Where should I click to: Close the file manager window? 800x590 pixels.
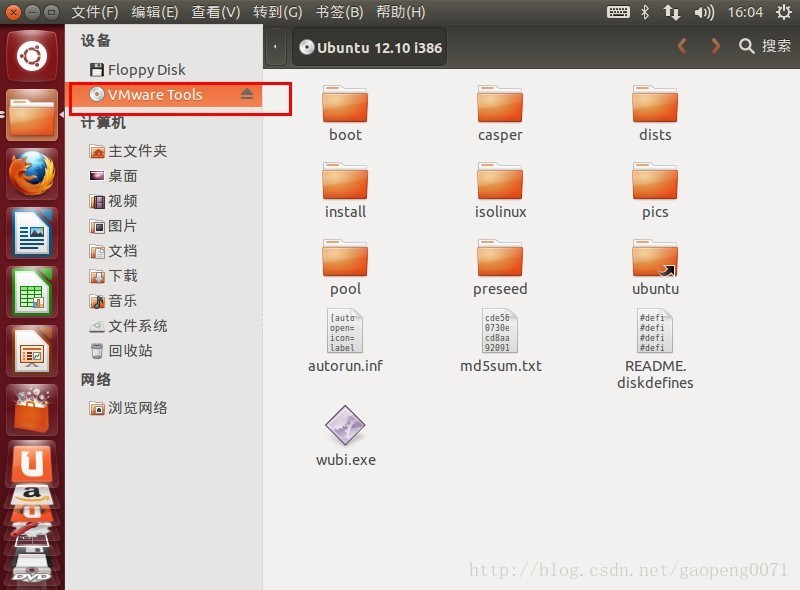[14, 12]
